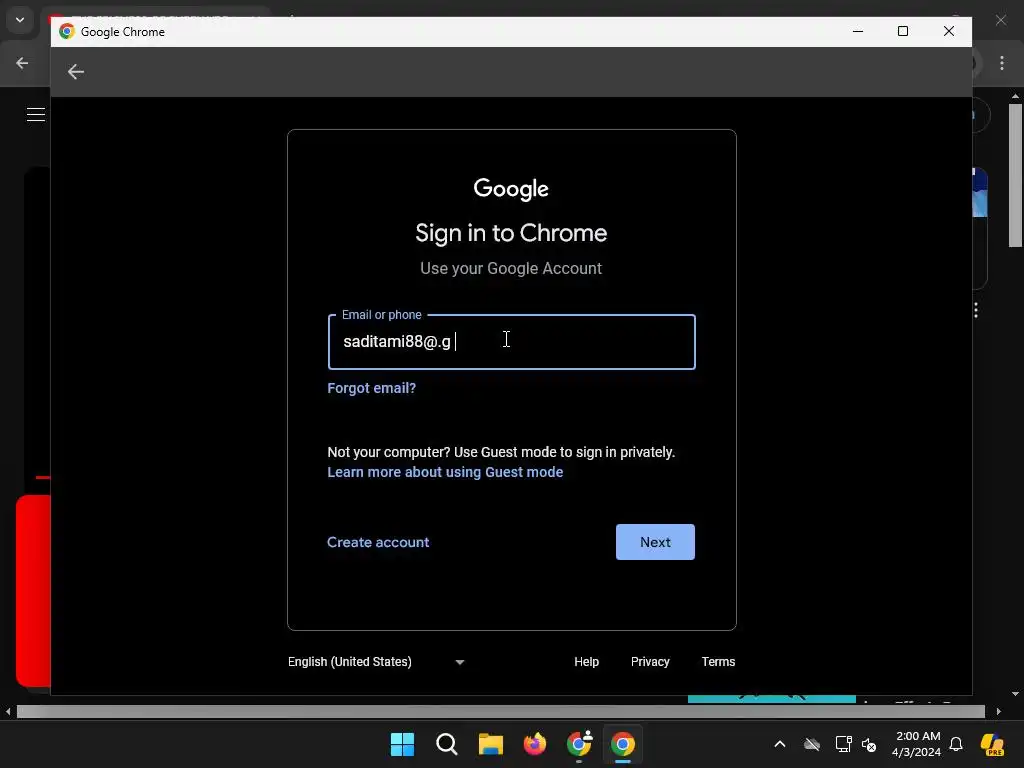The width and height of the screenshot is (1024, 768).
Task: Go back using the sign-in window's back arrow
Action: click(x=76, y=72)
